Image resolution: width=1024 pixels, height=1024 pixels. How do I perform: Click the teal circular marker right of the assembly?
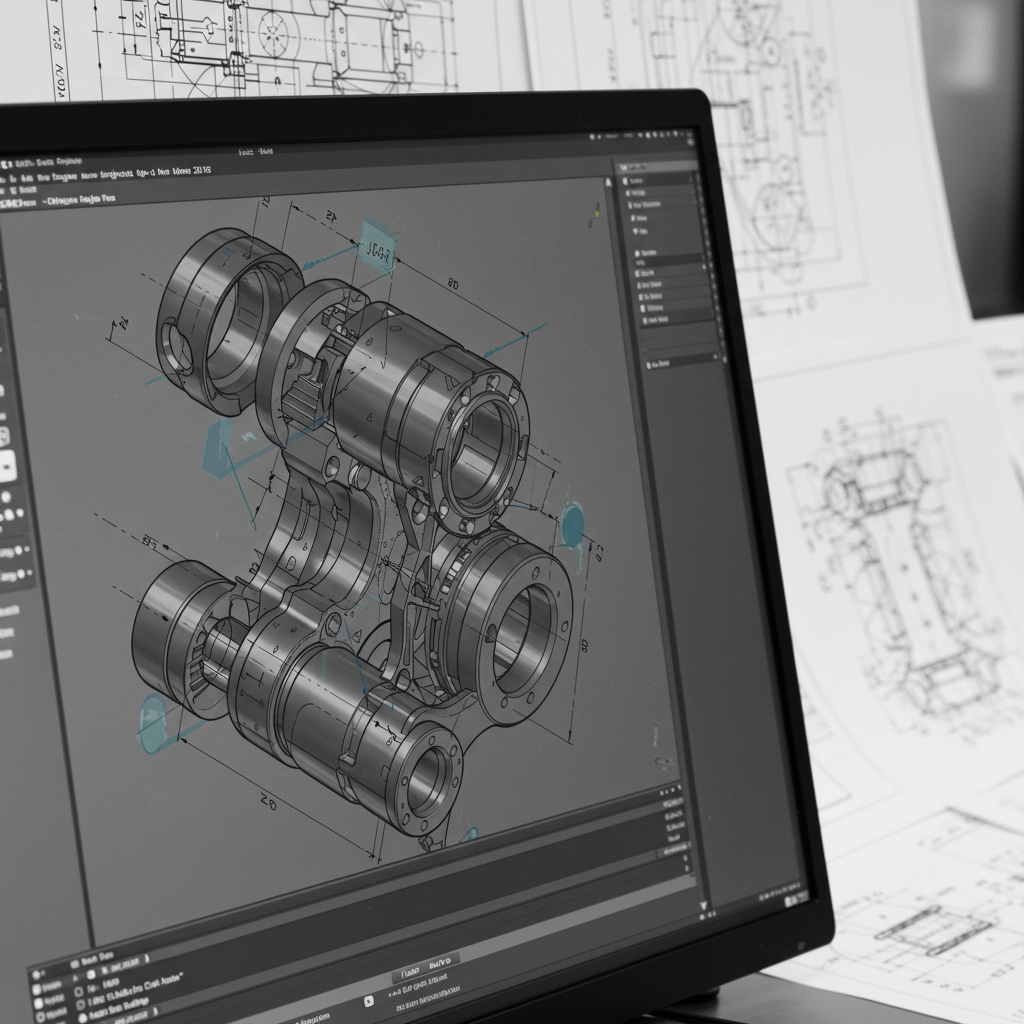[x=572, y=525]
